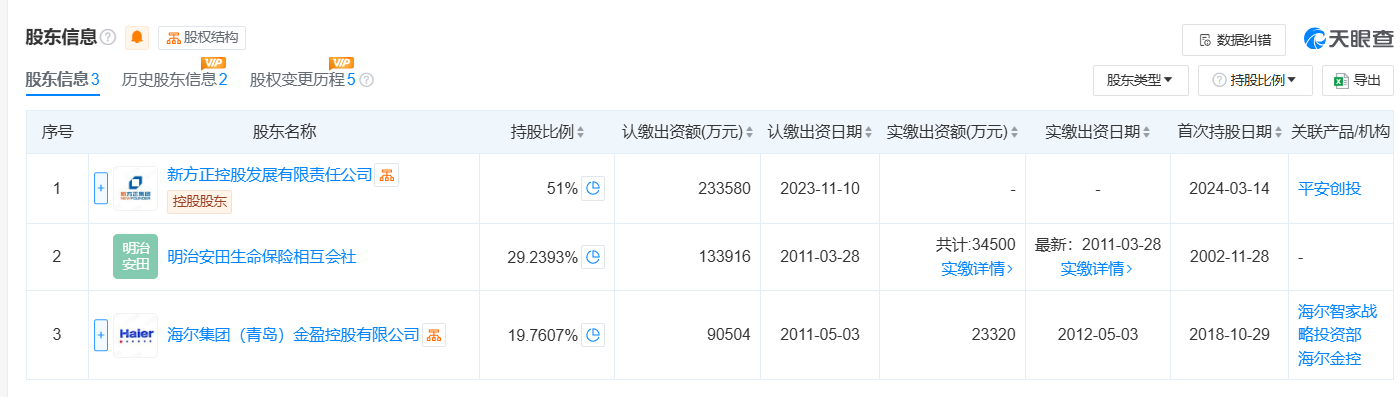Click the orange bell alert icon

137,38
